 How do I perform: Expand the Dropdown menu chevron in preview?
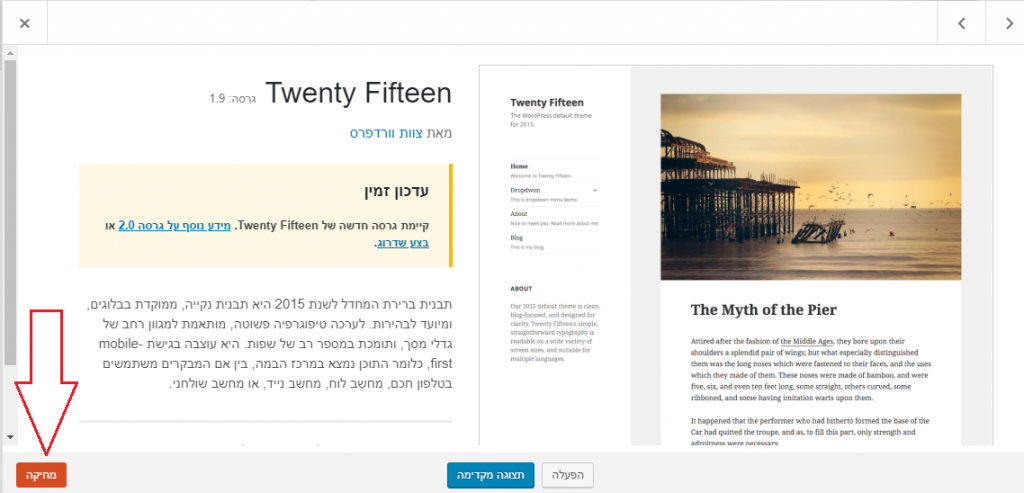tap(595, 190)
